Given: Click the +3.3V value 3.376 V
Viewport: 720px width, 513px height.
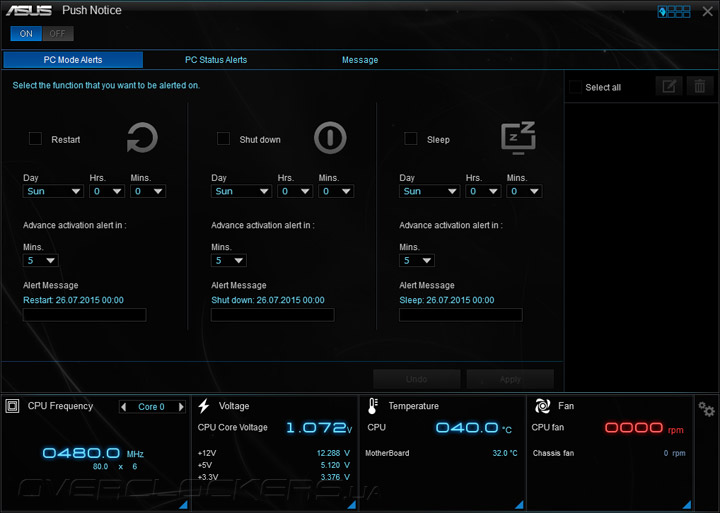Looking at the screenshot, I should tap(335, 477).
